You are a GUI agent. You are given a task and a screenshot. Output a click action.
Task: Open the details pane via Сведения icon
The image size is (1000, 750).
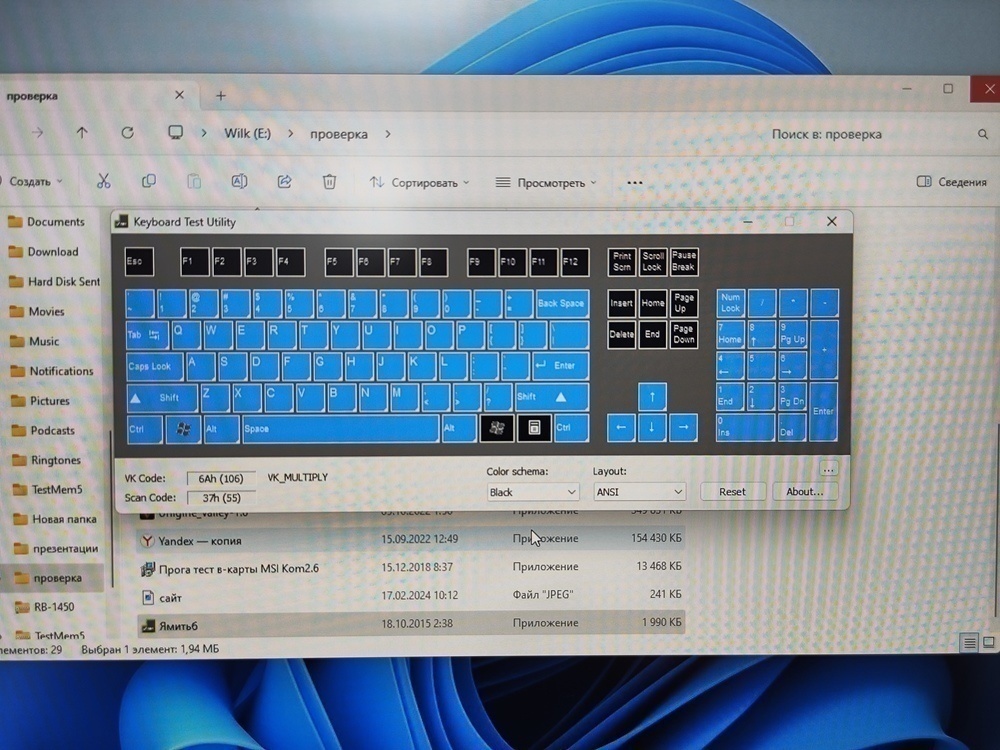[945, 181]
